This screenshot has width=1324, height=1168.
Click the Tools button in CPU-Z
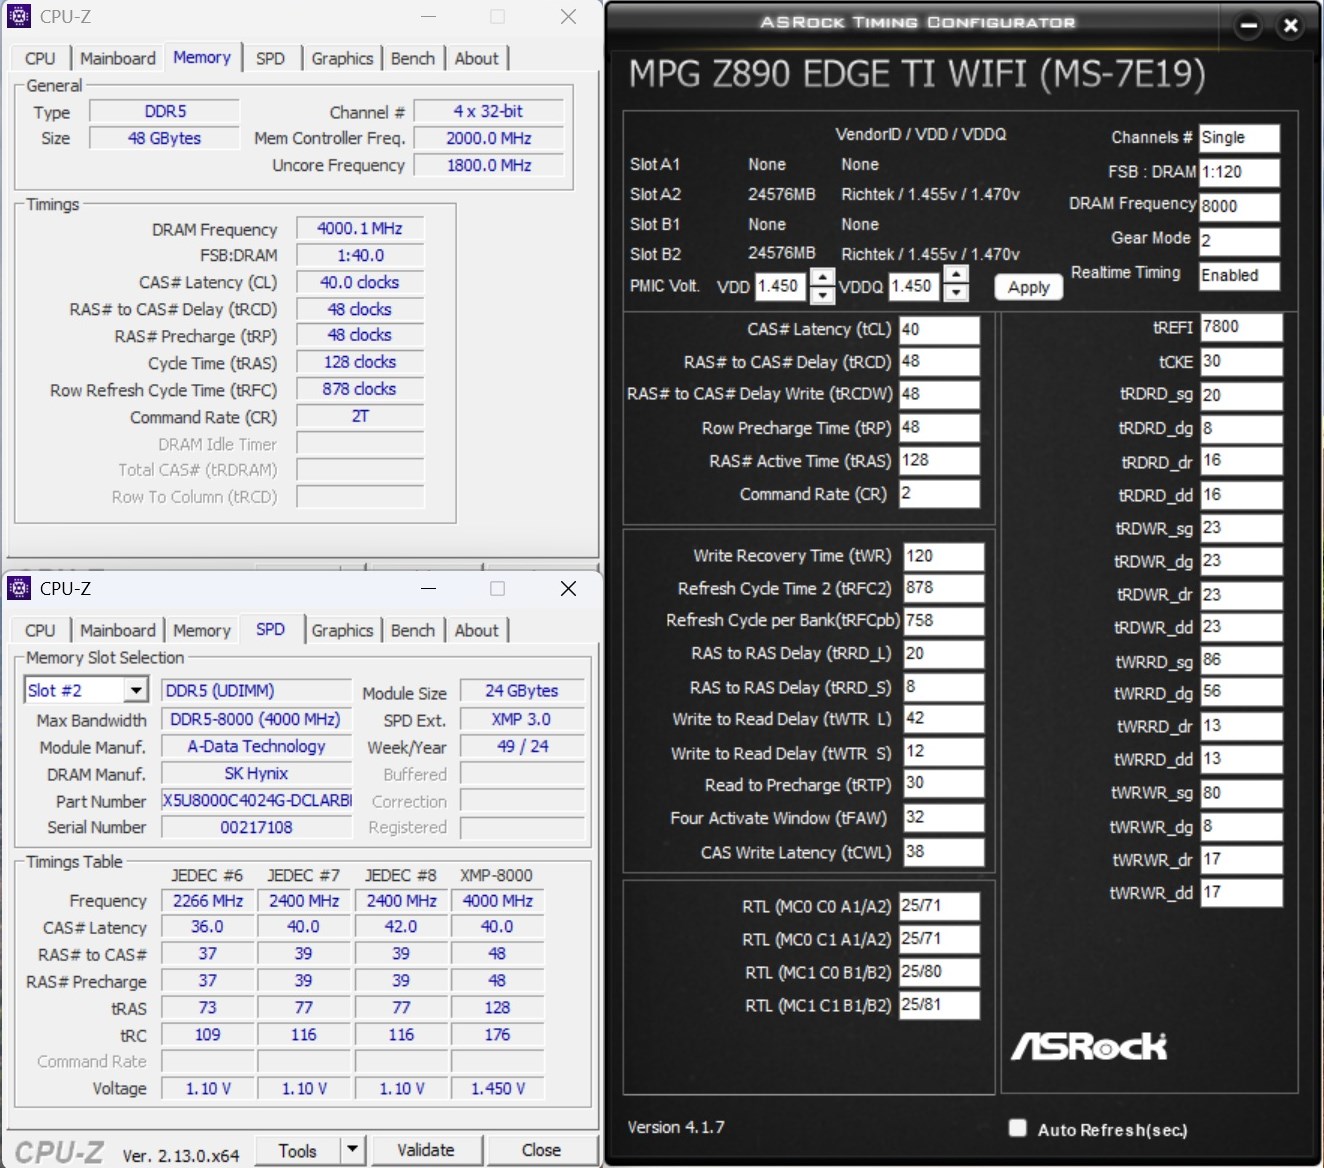pyautogui.click(x=297, y=1151)
